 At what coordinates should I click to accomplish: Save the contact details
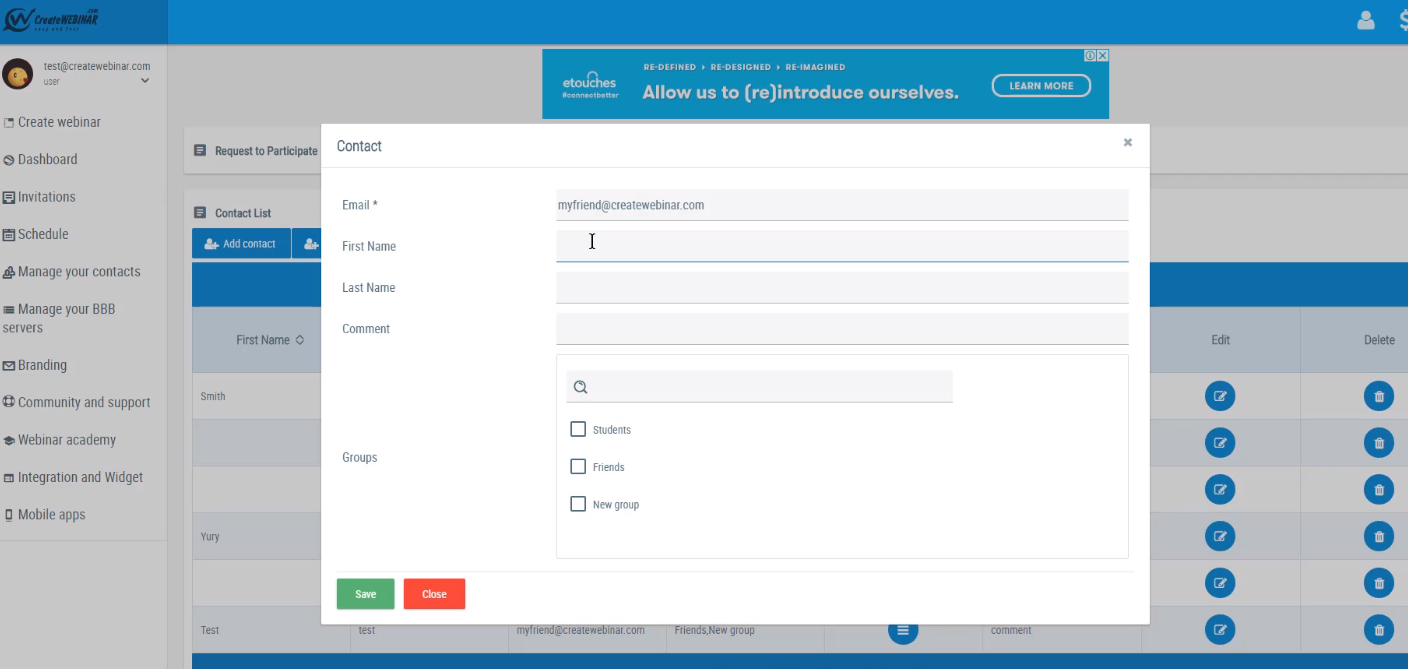point(365,593)
